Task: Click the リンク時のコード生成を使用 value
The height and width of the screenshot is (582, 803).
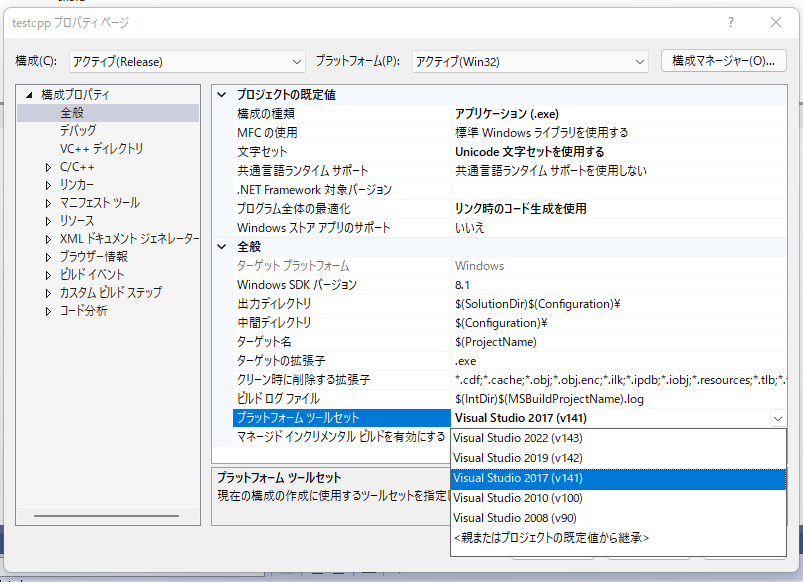Action: [x=619, y=209]
